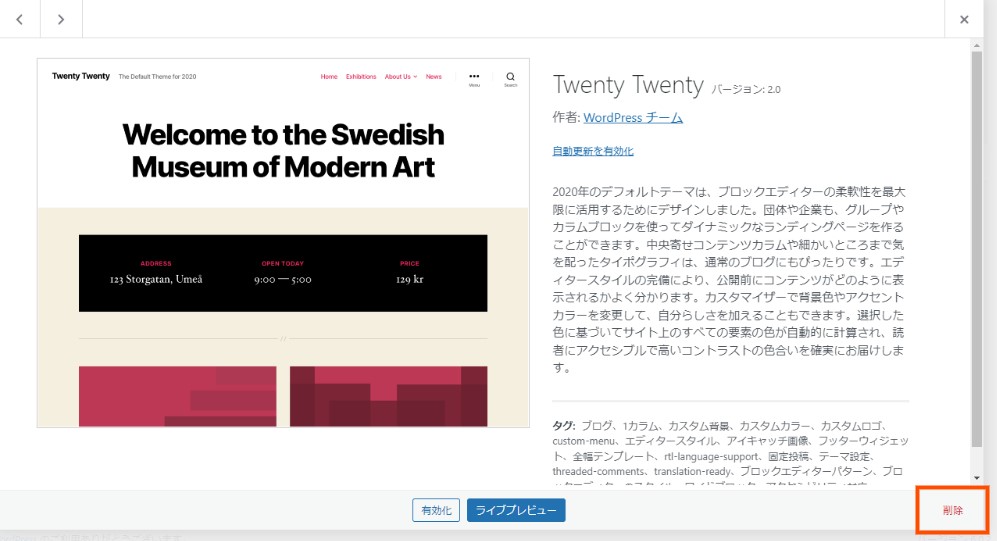
Task: Delete the theme using 削除 link
Action: [953, 510]
